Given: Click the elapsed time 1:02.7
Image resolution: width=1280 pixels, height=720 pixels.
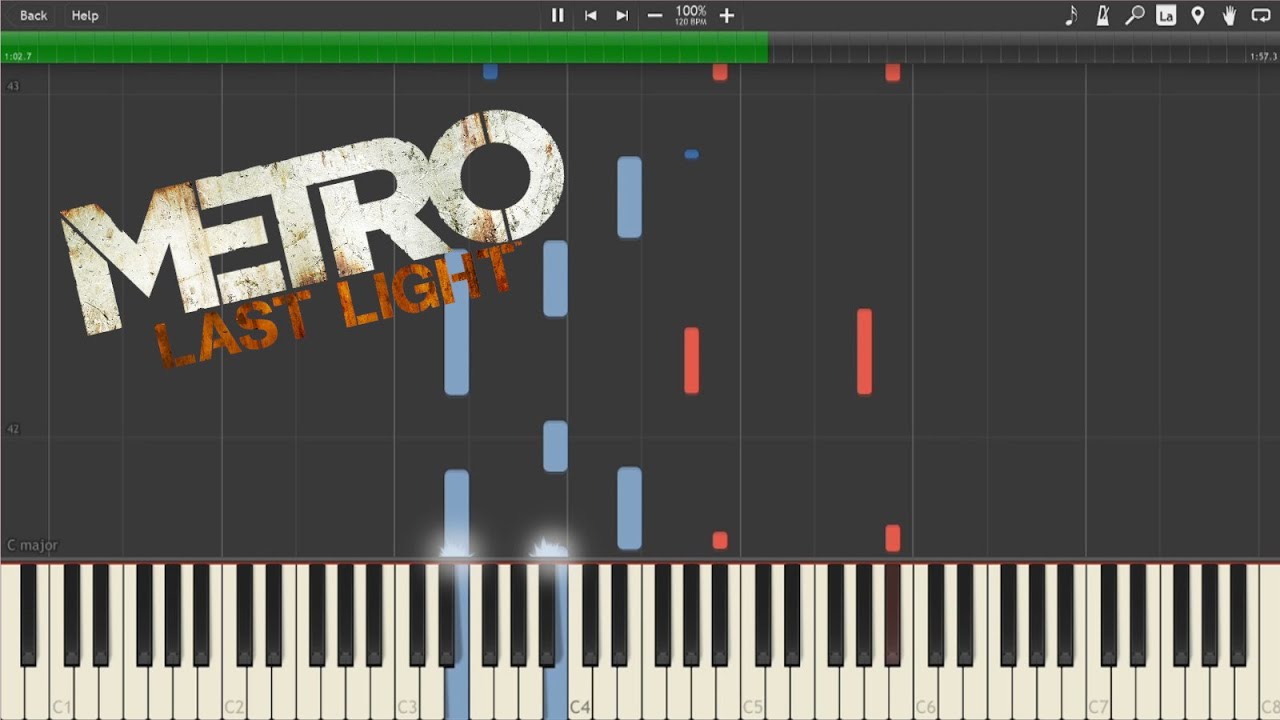Looking at the screenshot, I should coord(18,57).
